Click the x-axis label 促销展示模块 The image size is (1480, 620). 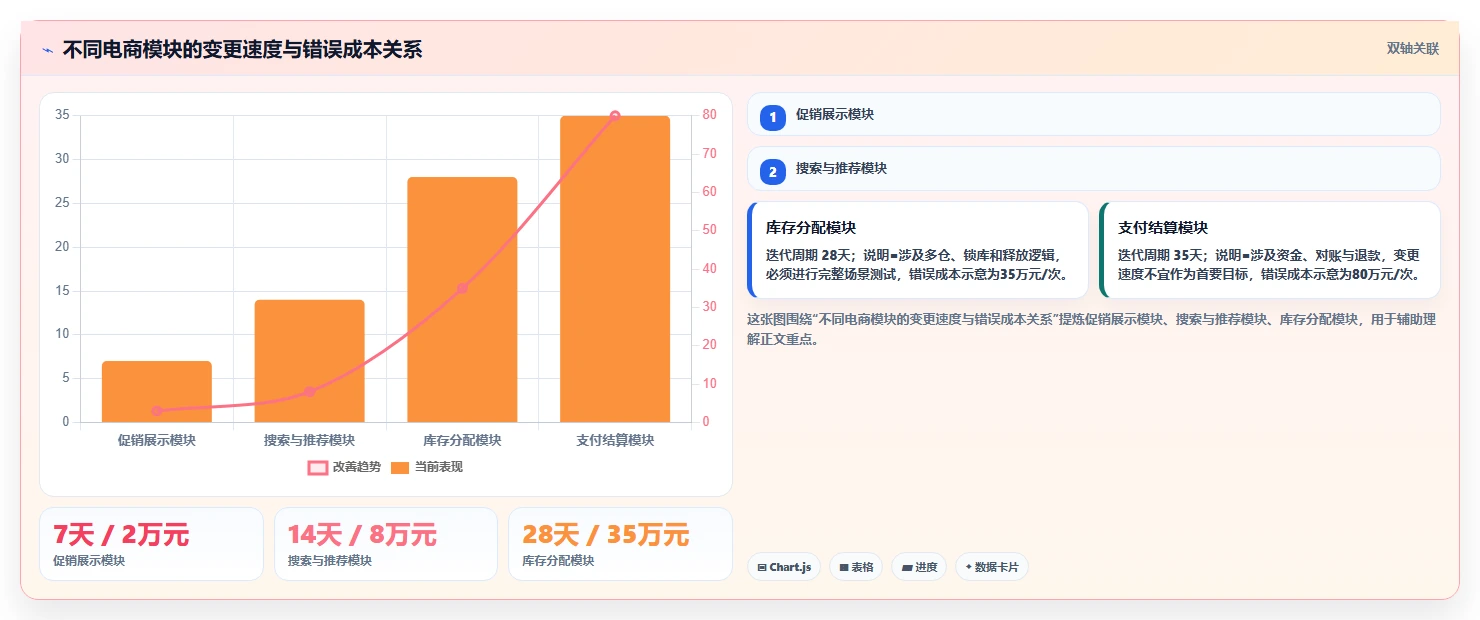[157, 440]
